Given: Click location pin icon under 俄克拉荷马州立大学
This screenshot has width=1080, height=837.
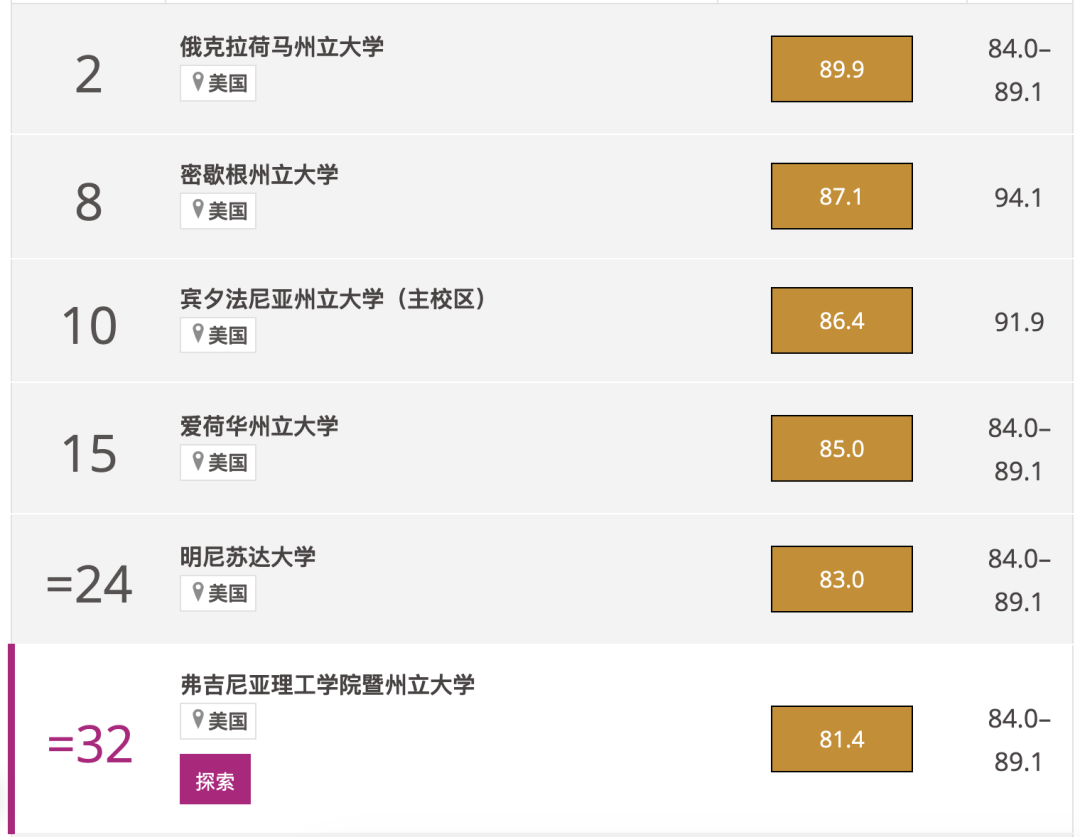Looking at the screenshot, I should click(x=198, y=82).
